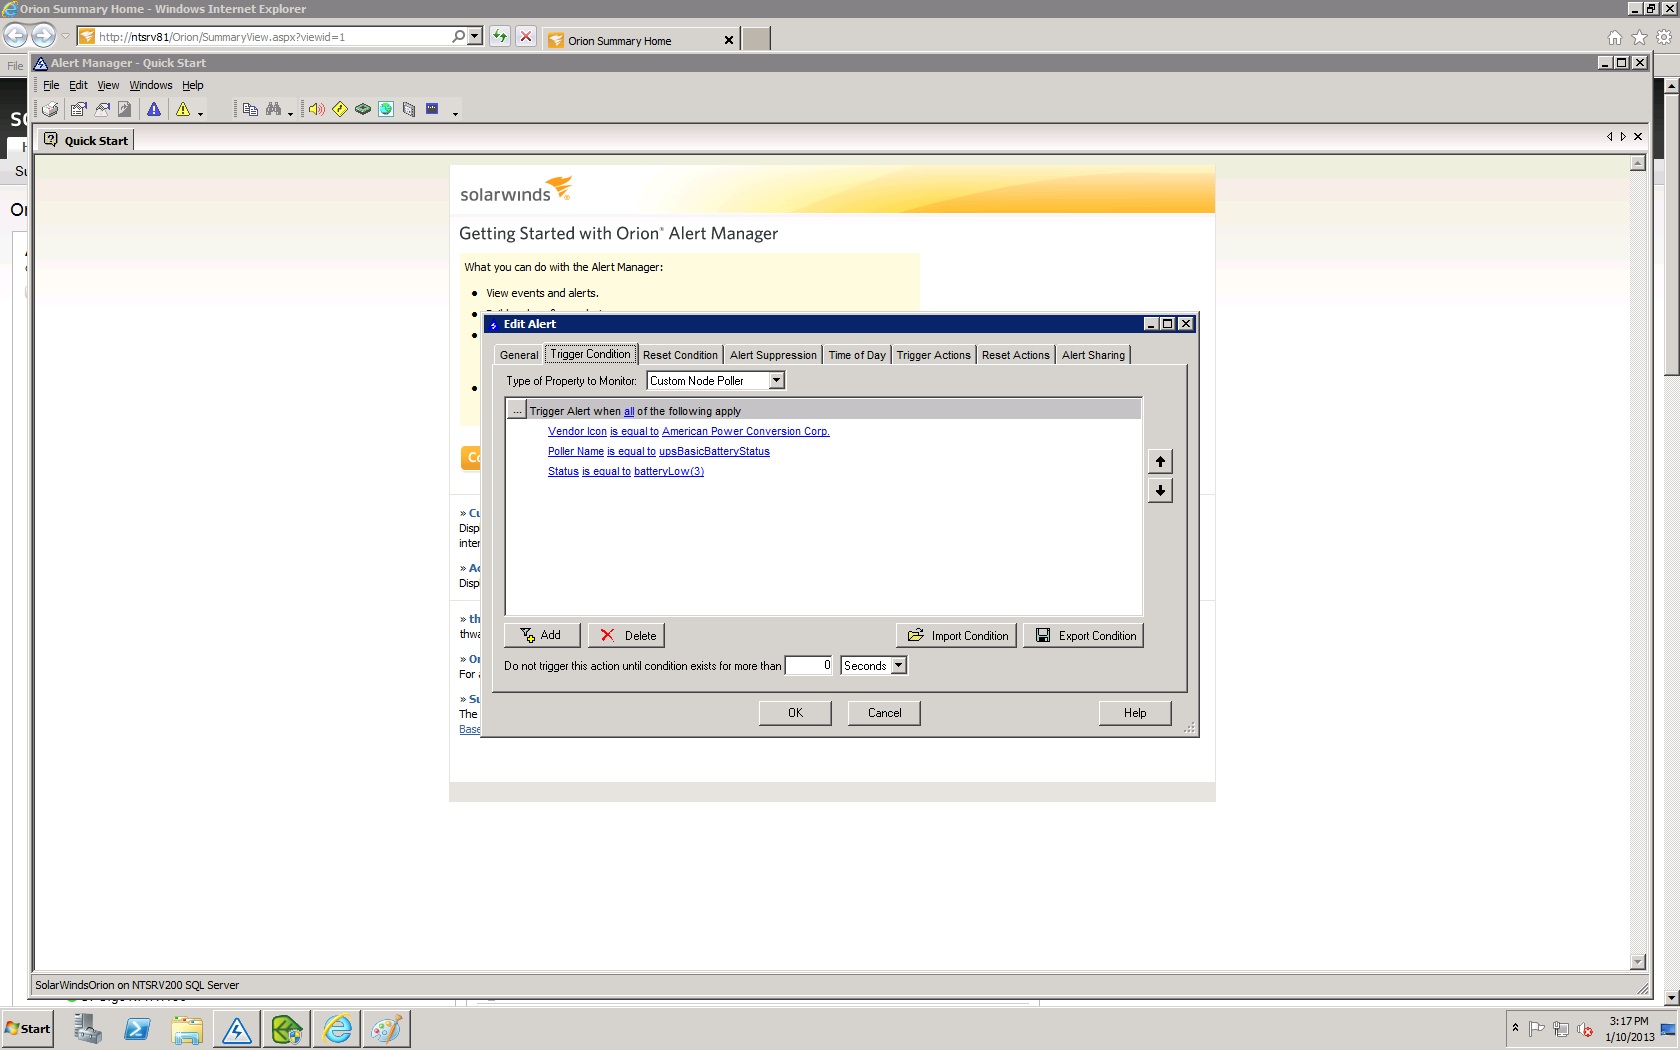Move condition up with the up arrow button

(x=1160, y=461)
